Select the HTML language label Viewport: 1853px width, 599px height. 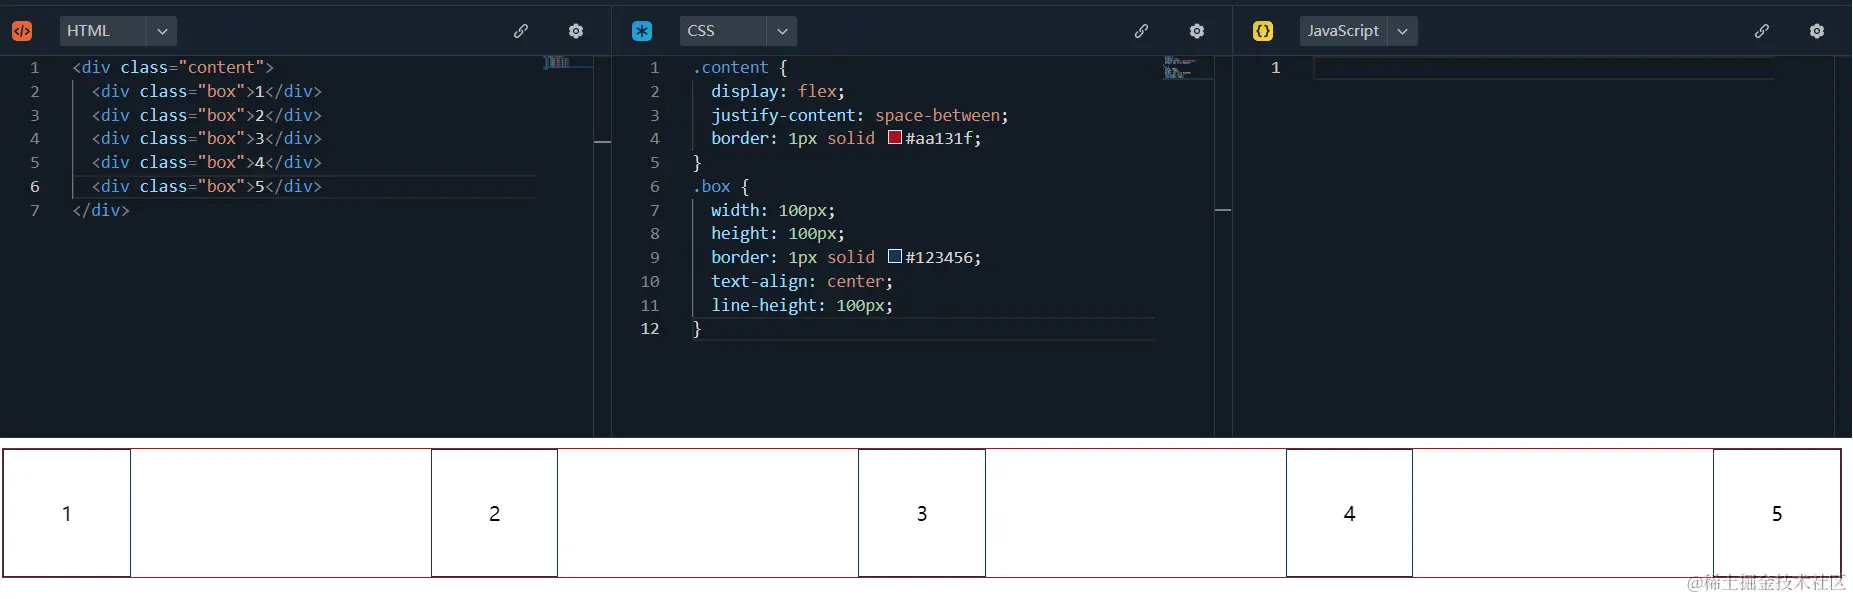tap(88, 31)
